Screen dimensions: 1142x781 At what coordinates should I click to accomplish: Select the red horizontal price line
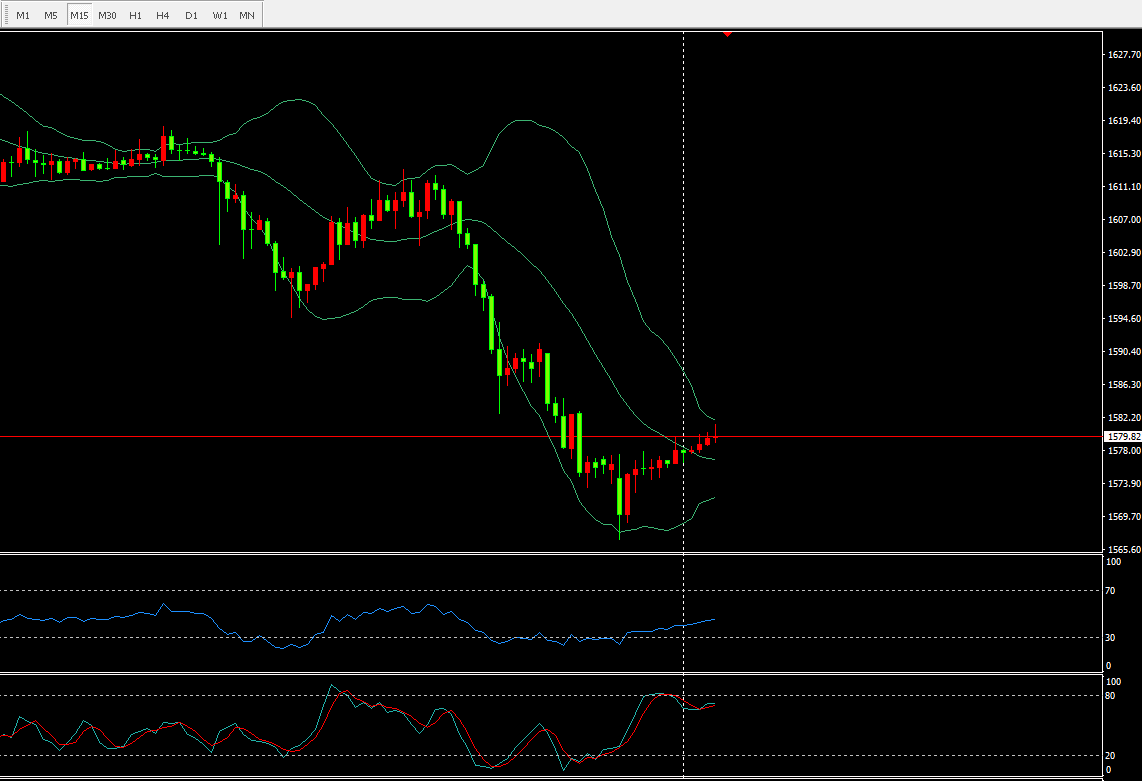300,436
